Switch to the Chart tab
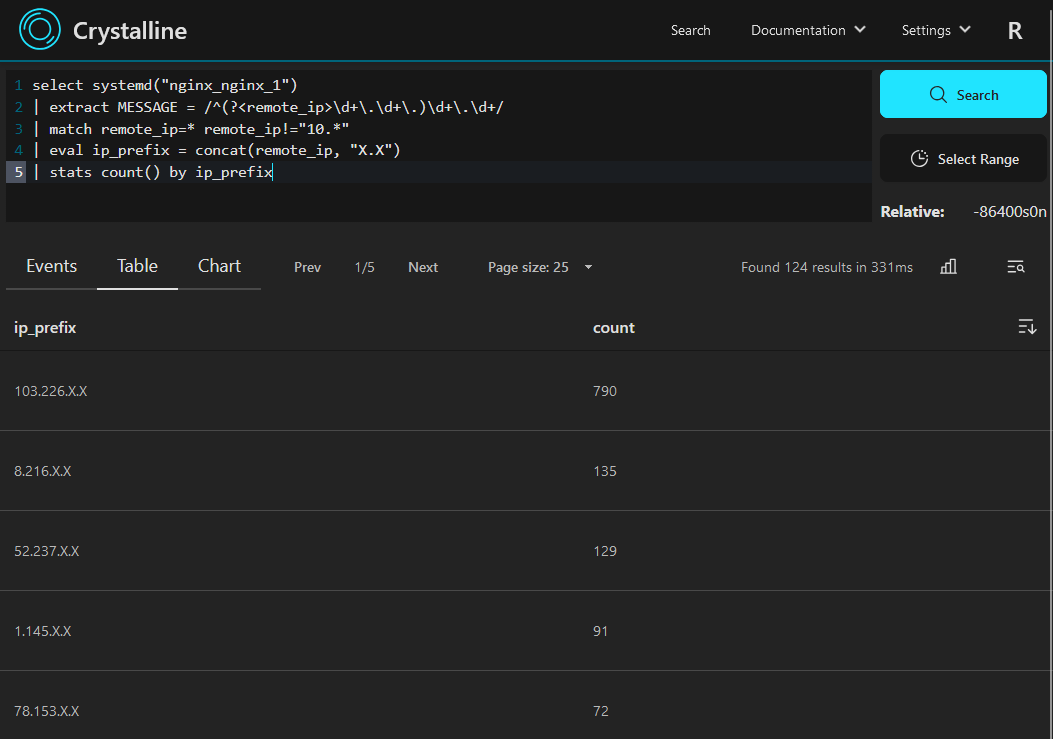 pos(220,266)
